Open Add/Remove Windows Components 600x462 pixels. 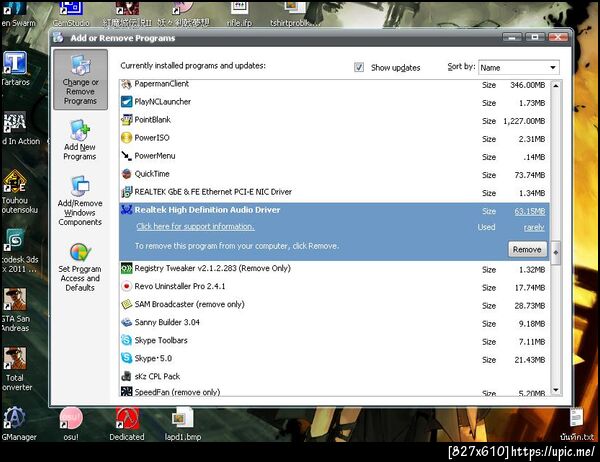(x=80, y=201)
